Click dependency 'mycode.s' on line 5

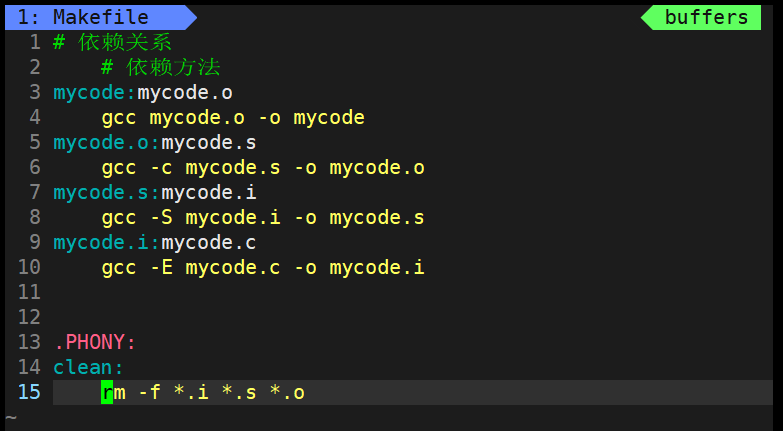[x=209, y=143]
